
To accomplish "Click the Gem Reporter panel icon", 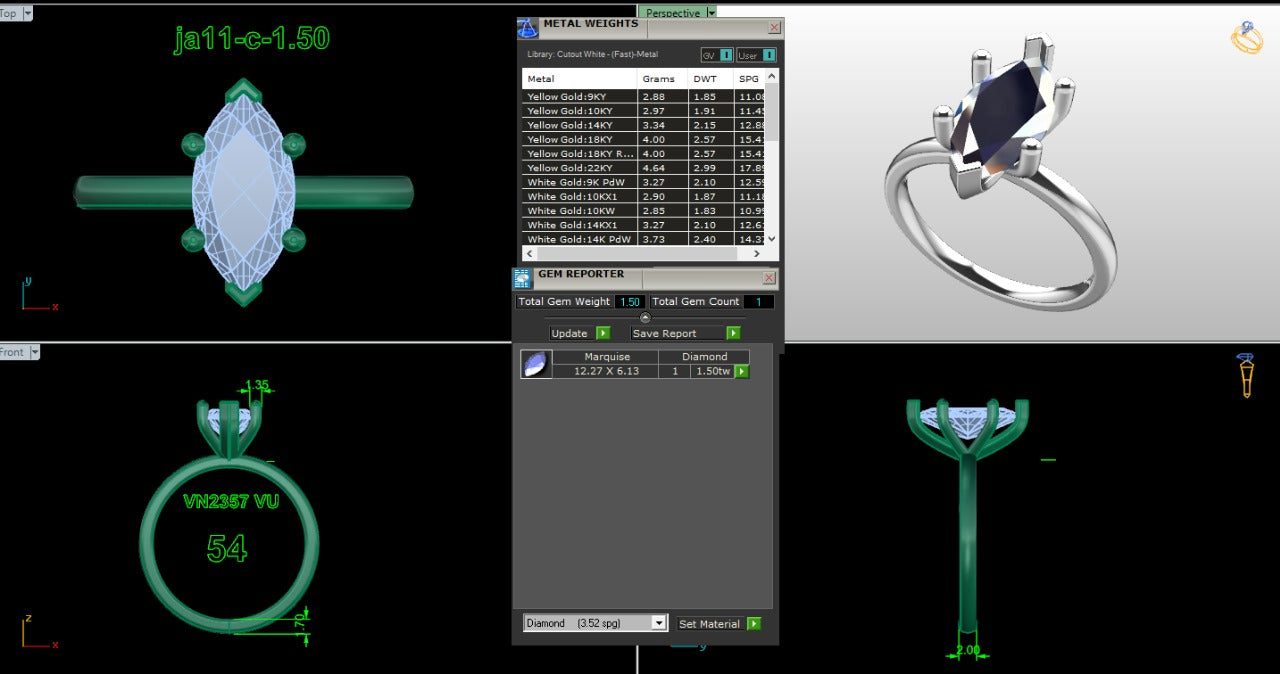I will click(522, 278).
